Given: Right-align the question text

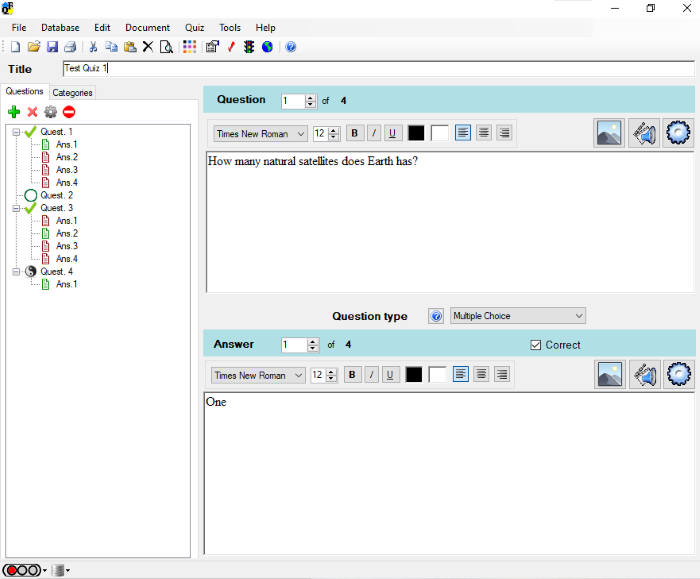Looking at the screenshot, I should tap(504, 133).
